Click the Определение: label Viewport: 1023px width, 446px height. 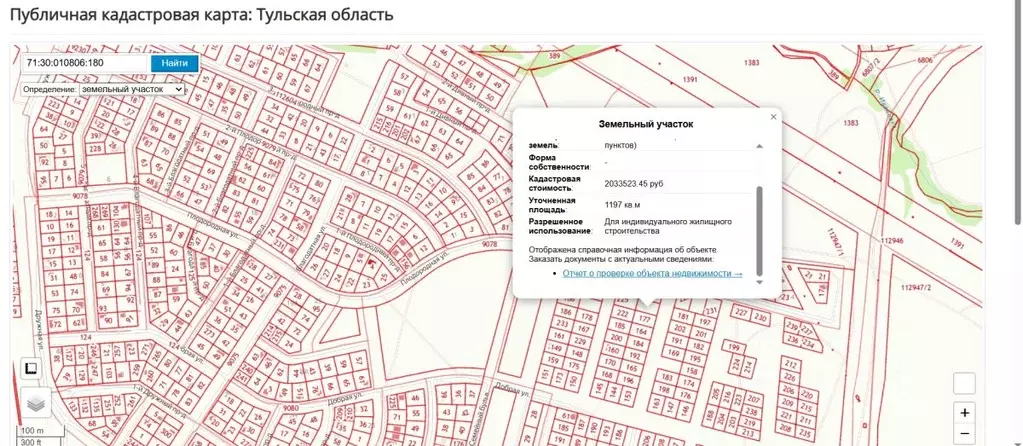pos(50,89)
